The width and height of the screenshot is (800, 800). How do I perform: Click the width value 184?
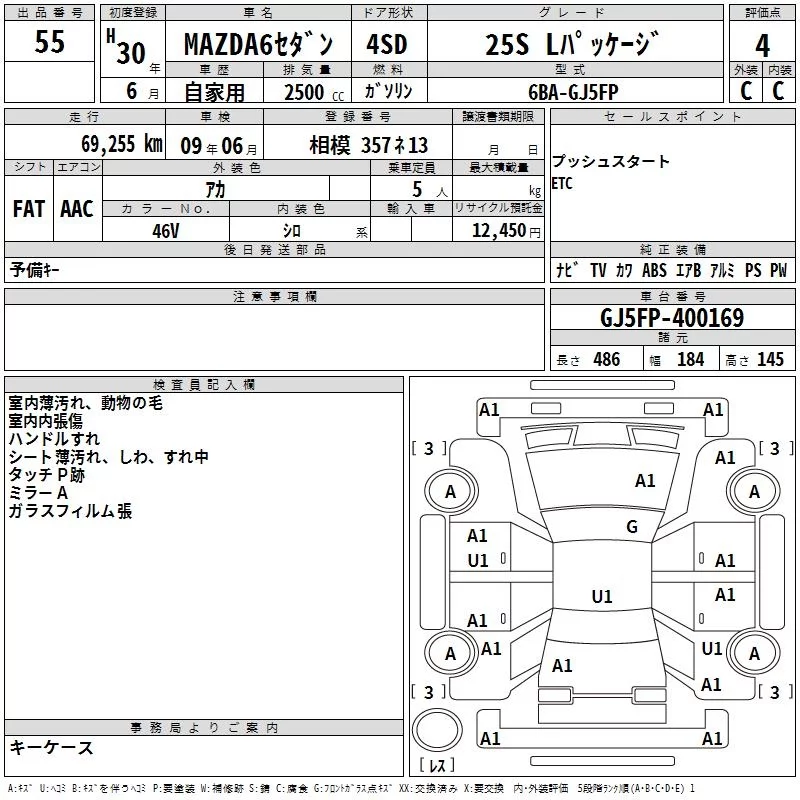(x=690, y=359)
